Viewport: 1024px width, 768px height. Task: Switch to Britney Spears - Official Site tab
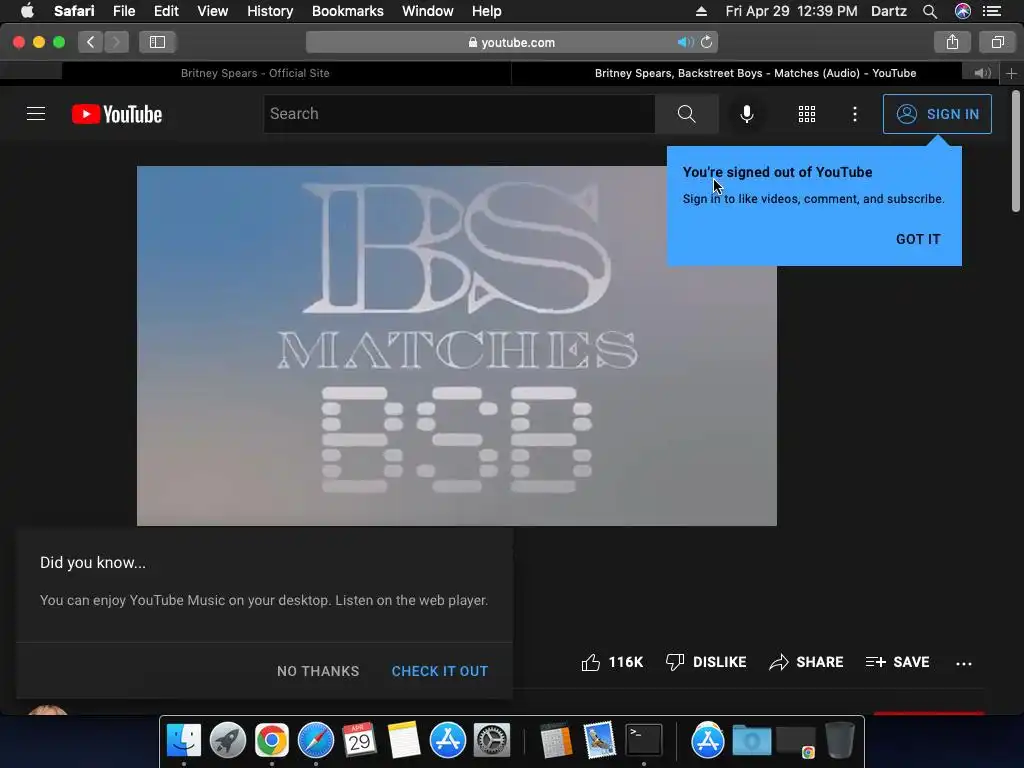(x=255, y=73)
